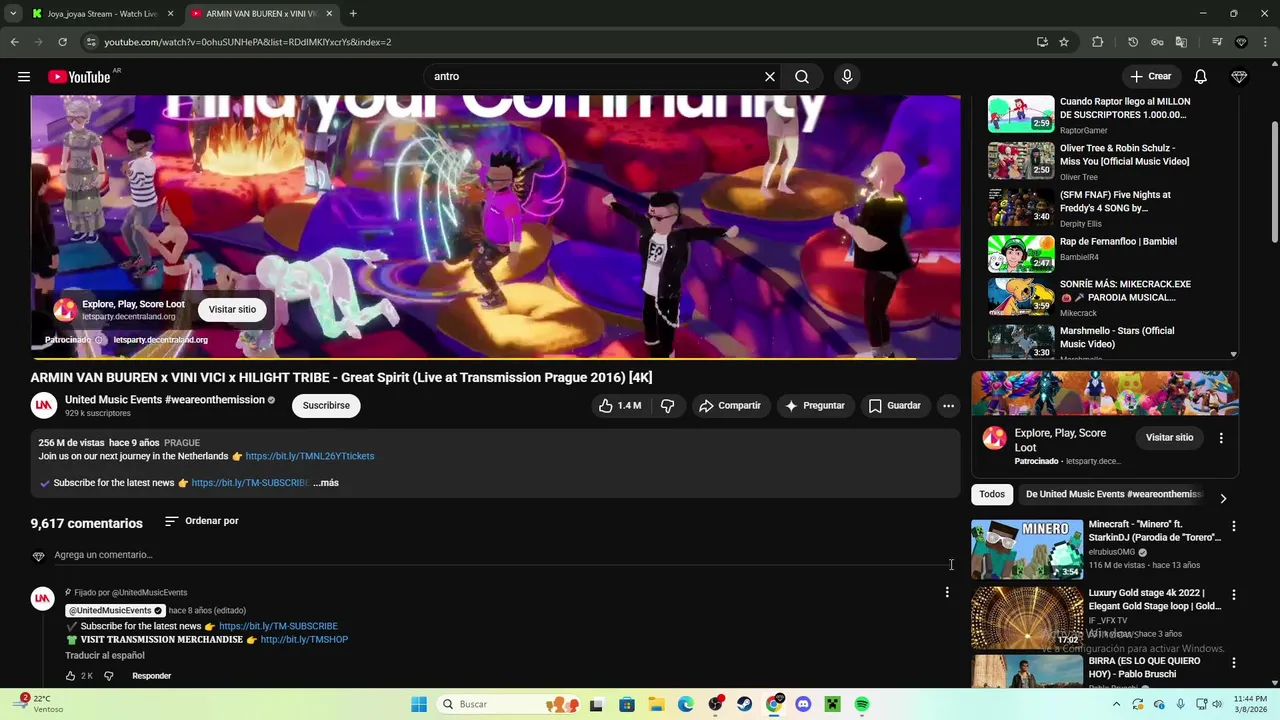
Task: Click Crear create button
Action: tap(1150, 77)
